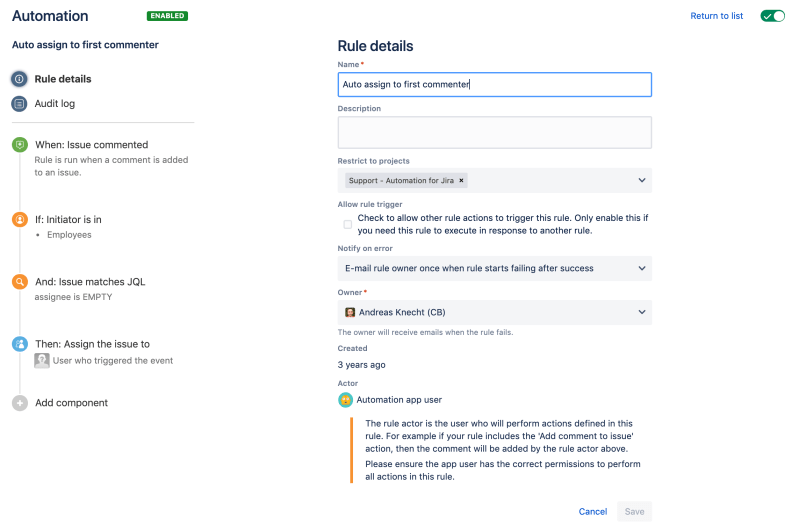Click 'The owner will receive emails' hint
This screenshot has width=799, height=530.
tap(425, 332)
